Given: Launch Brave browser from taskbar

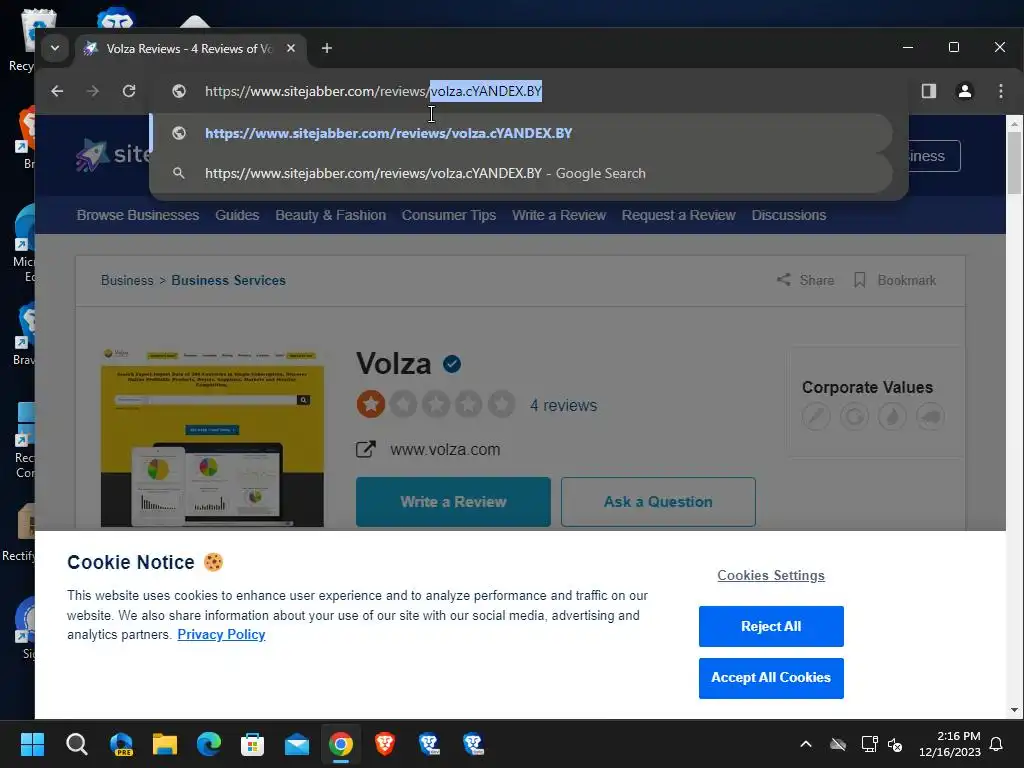Looking at the screenshot, I should [385, 744].
